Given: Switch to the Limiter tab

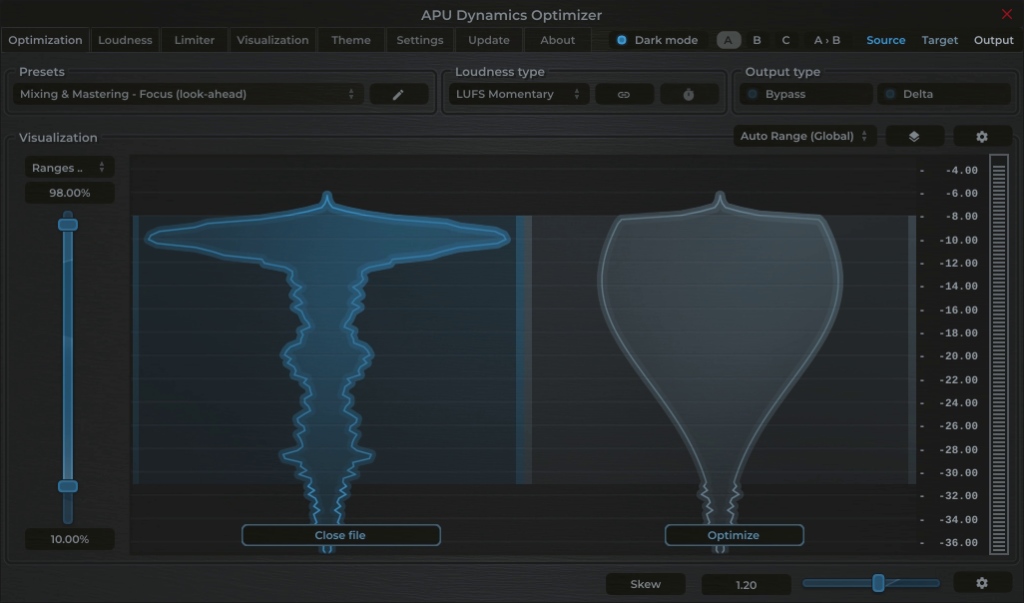Looking at the screenshot, I should click(x=193, y=40).
